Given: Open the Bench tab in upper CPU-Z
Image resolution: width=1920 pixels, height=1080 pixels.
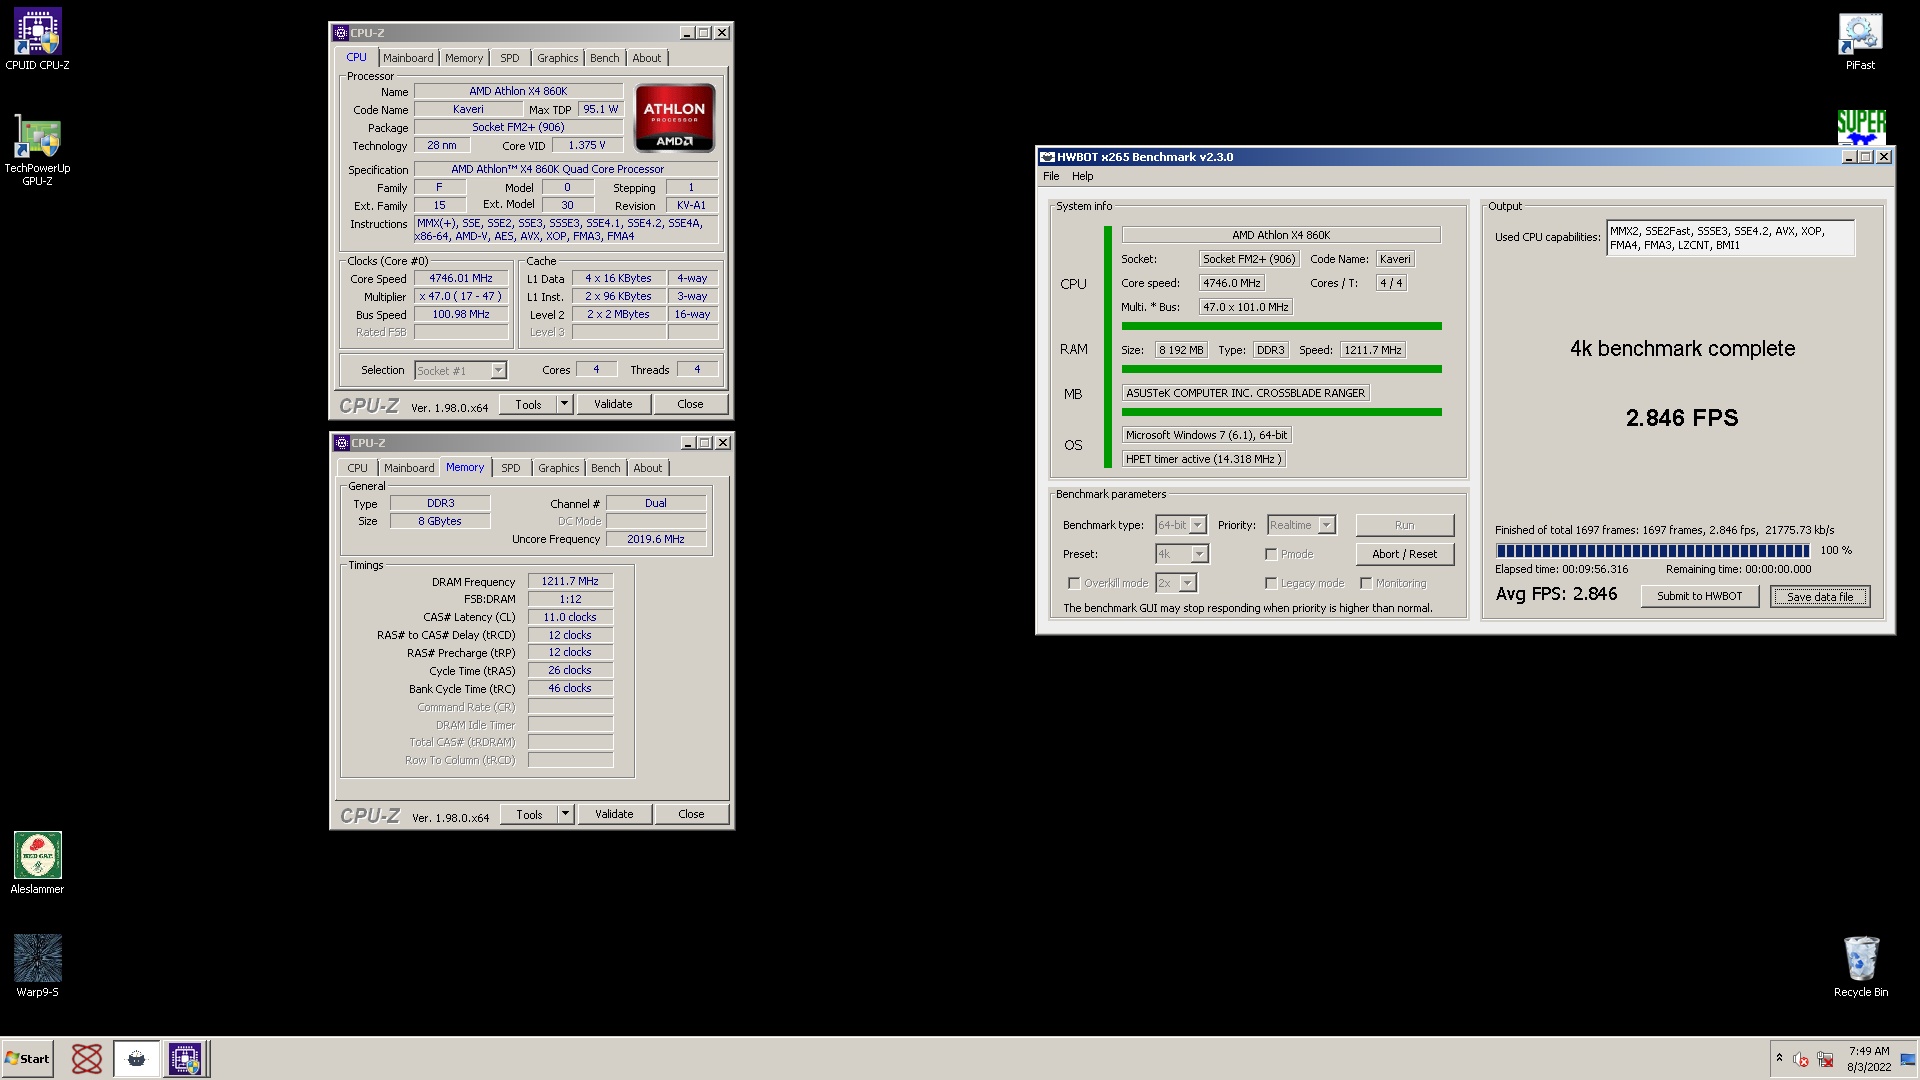Looking at the screenshot, I should coord(604,58).
